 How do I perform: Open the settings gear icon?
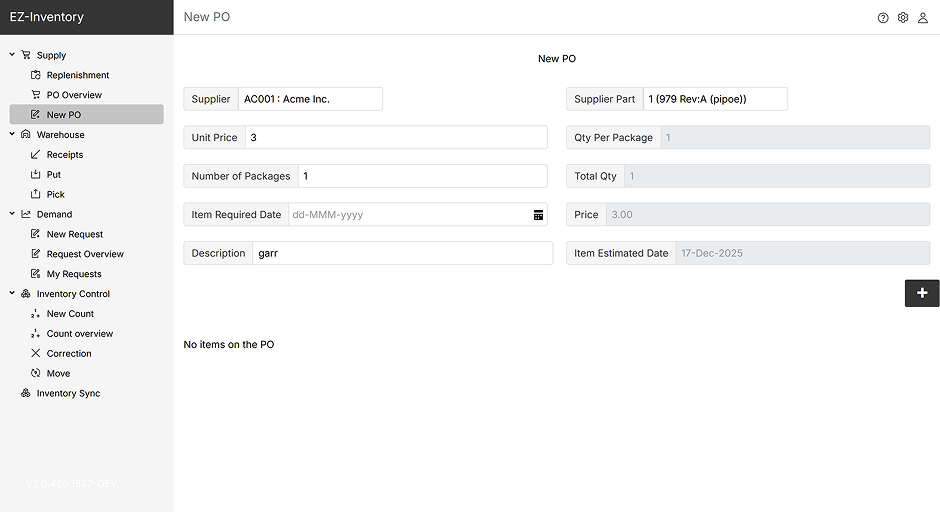(x=903, y=17)
